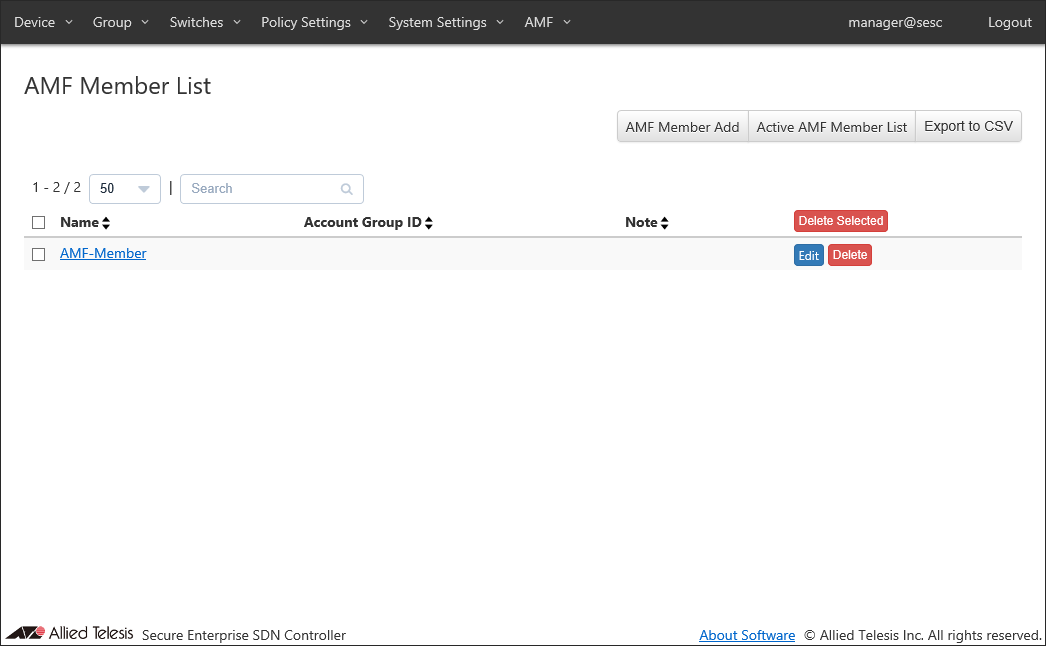Image resolution: width=1046 pixels, height=646 pixels.
Task: Open the Switches menu
Action: pos(205,22)
